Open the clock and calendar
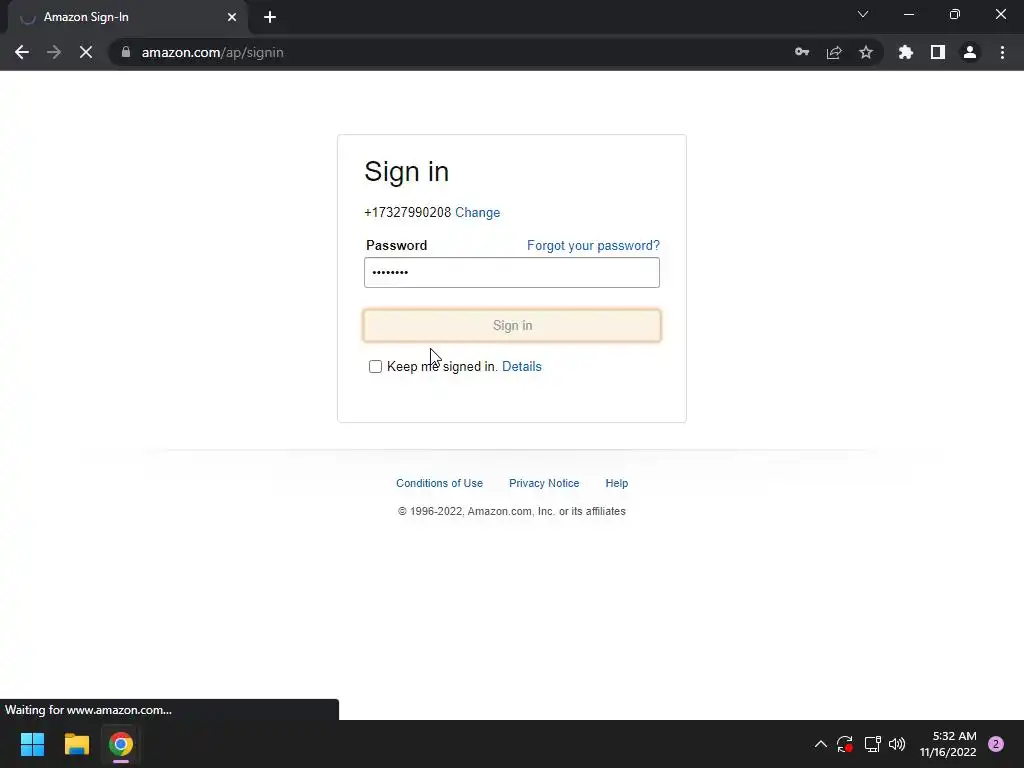 948,744
